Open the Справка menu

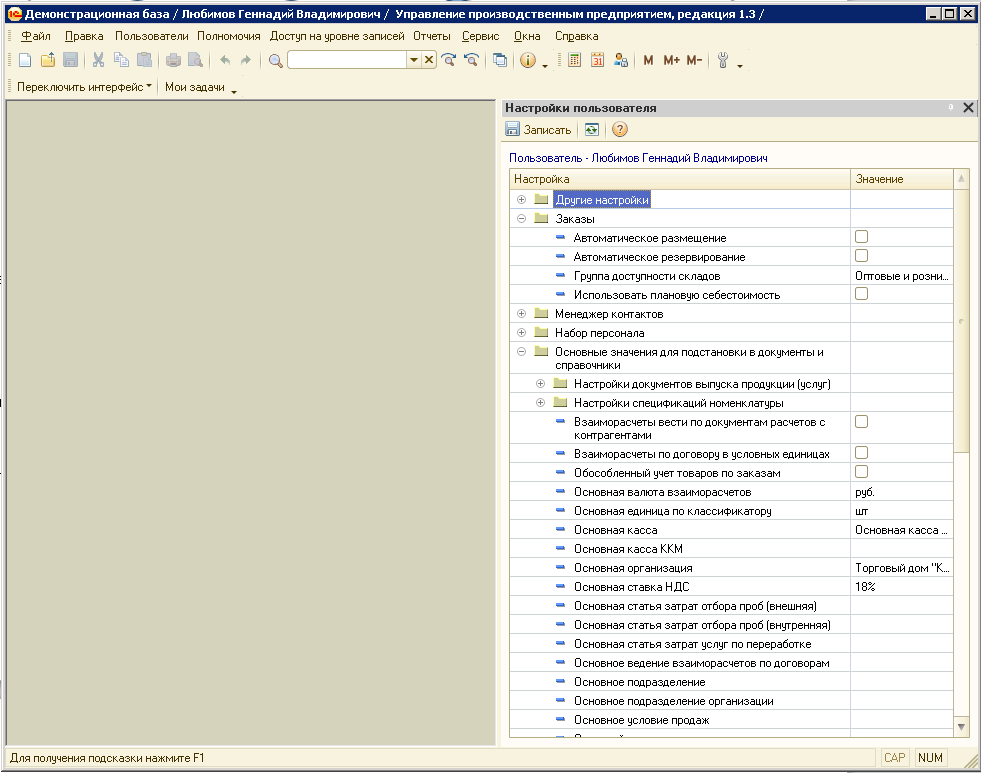576,36
